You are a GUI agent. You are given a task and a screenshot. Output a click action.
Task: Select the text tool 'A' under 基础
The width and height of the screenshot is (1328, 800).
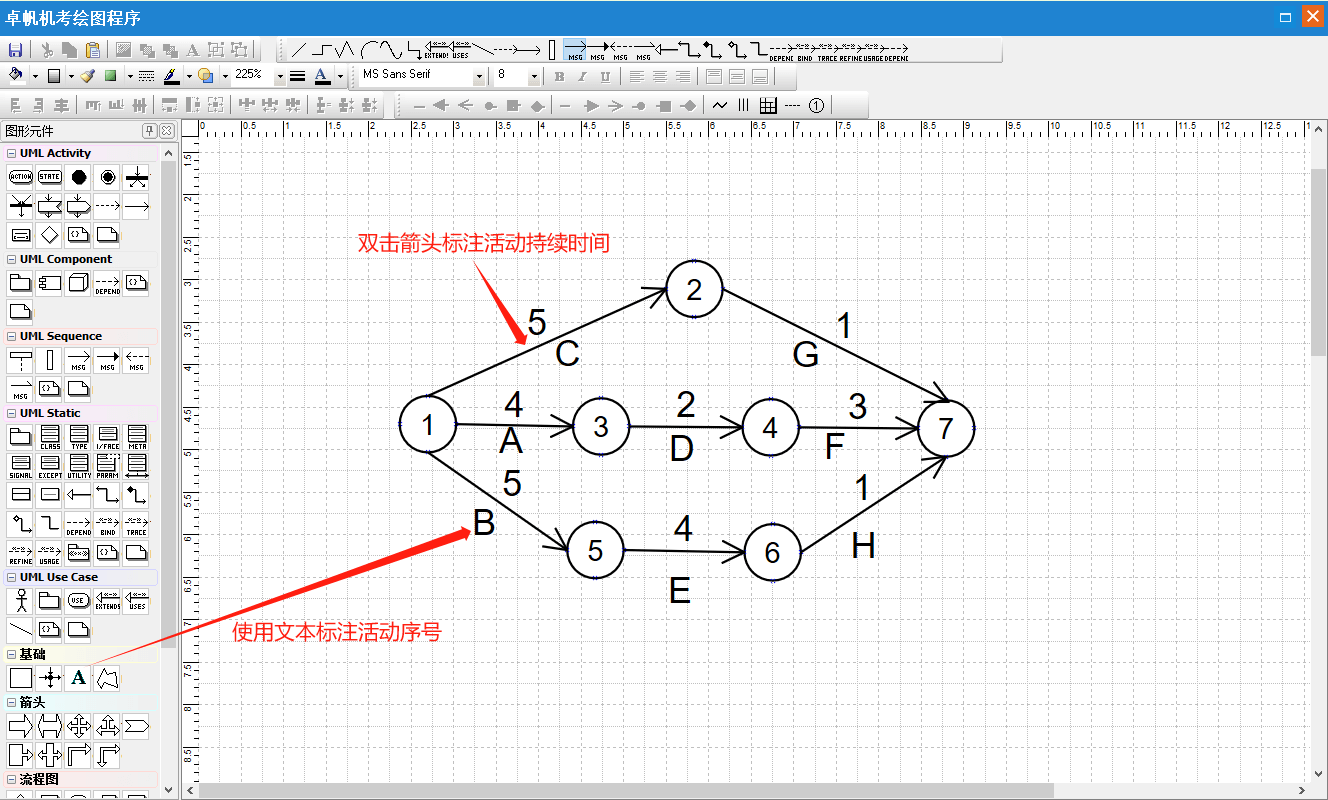pos(78,678)
